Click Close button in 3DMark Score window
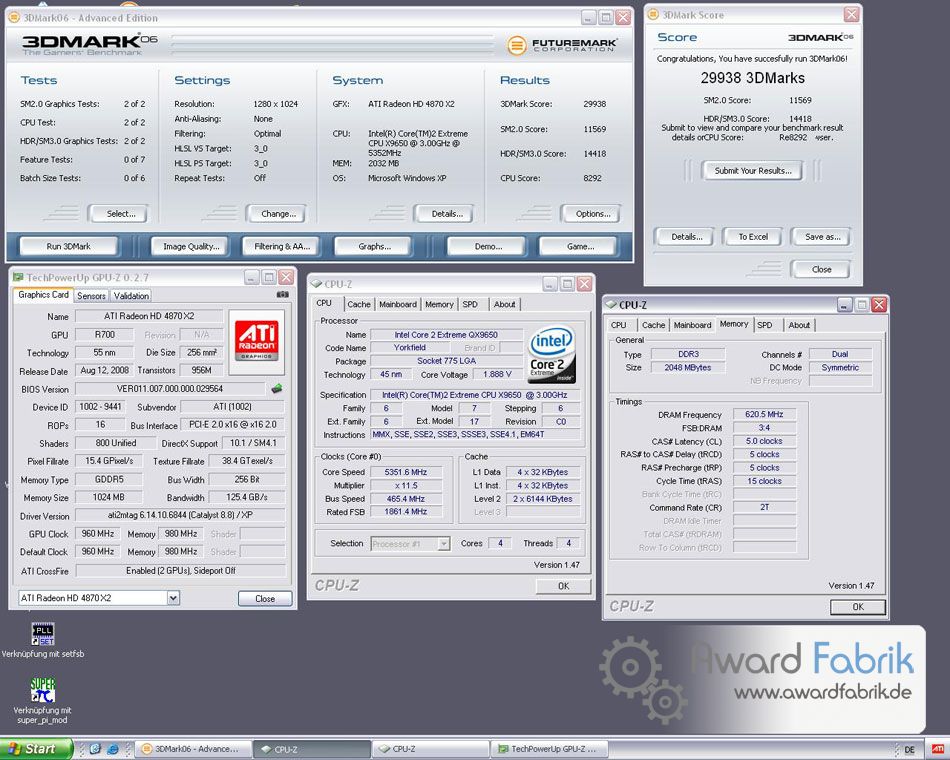This screenshot has width=950, height=760. click(x=821, y=269)
